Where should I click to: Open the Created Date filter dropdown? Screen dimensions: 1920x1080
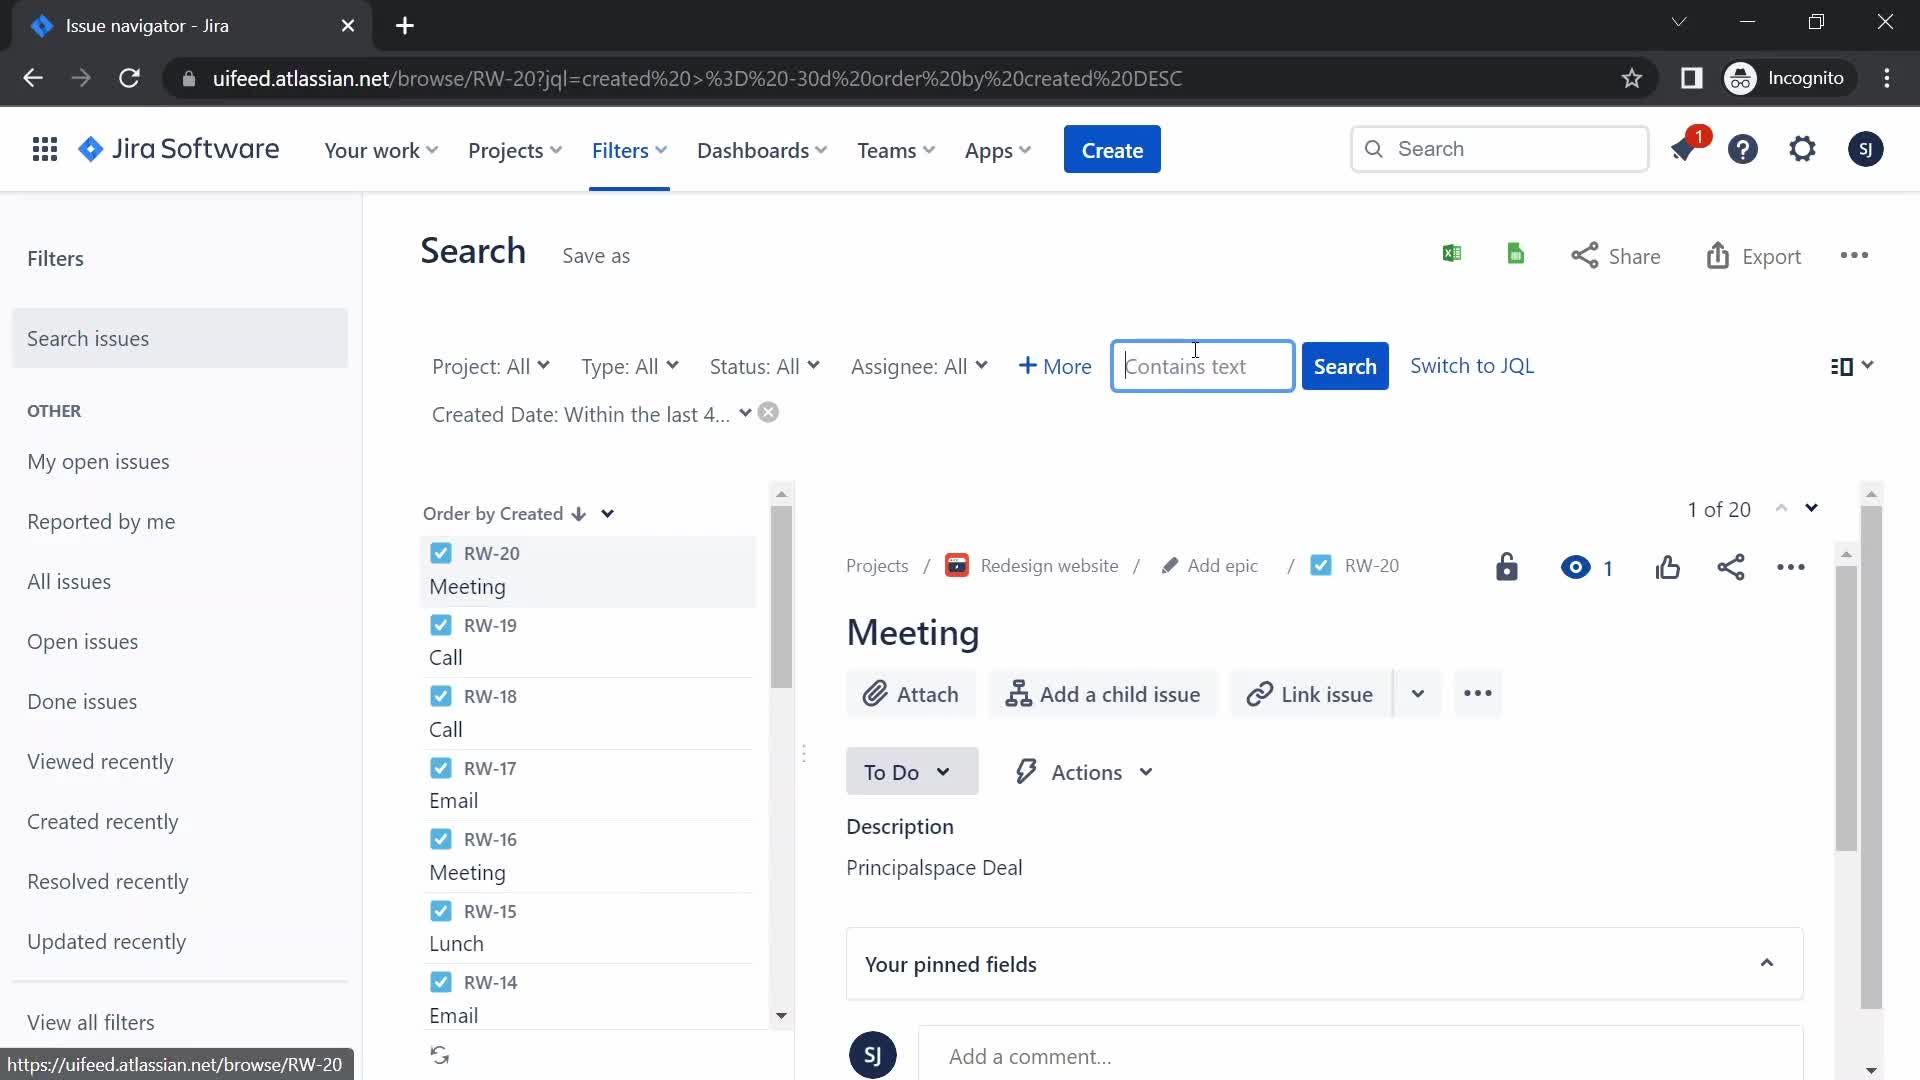[591, 414]
